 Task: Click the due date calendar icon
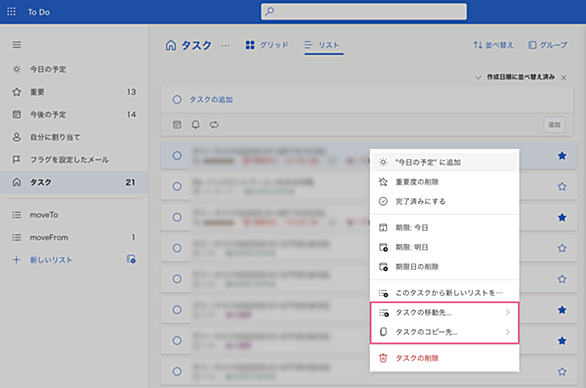pyautogui.click(x=177, y=124)
